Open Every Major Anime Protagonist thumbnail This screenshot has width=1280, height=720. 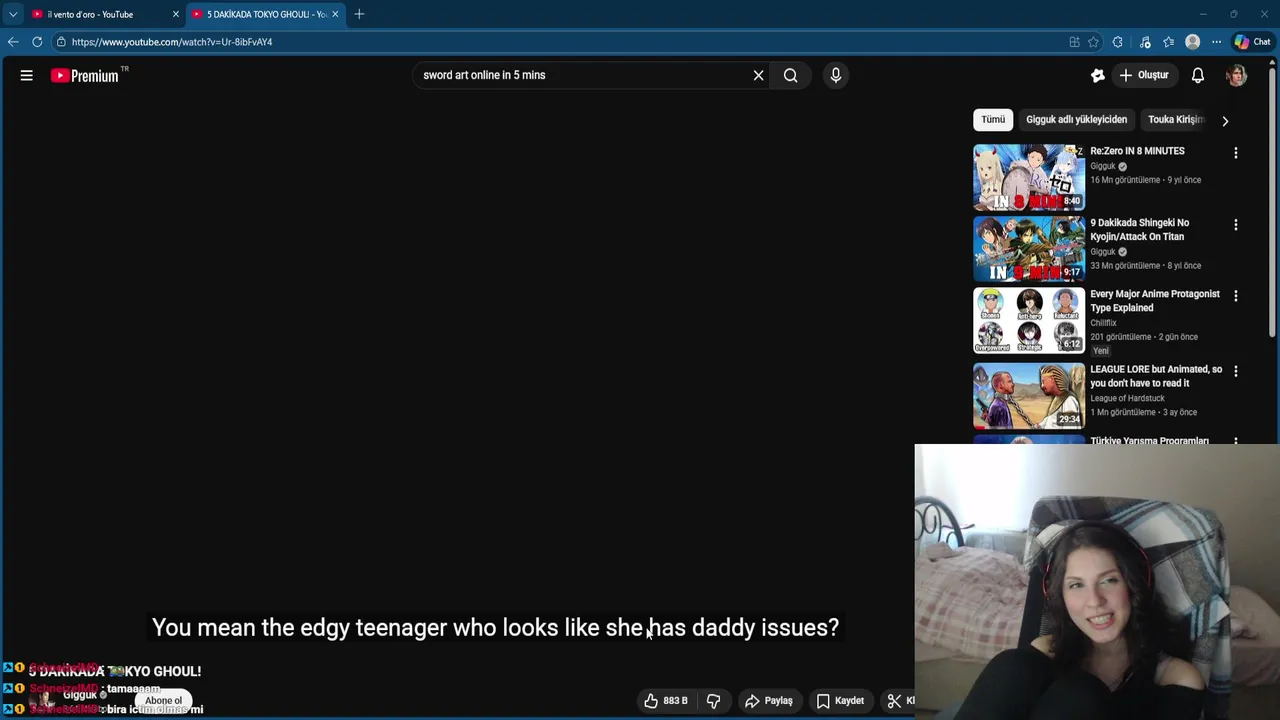1029,321
